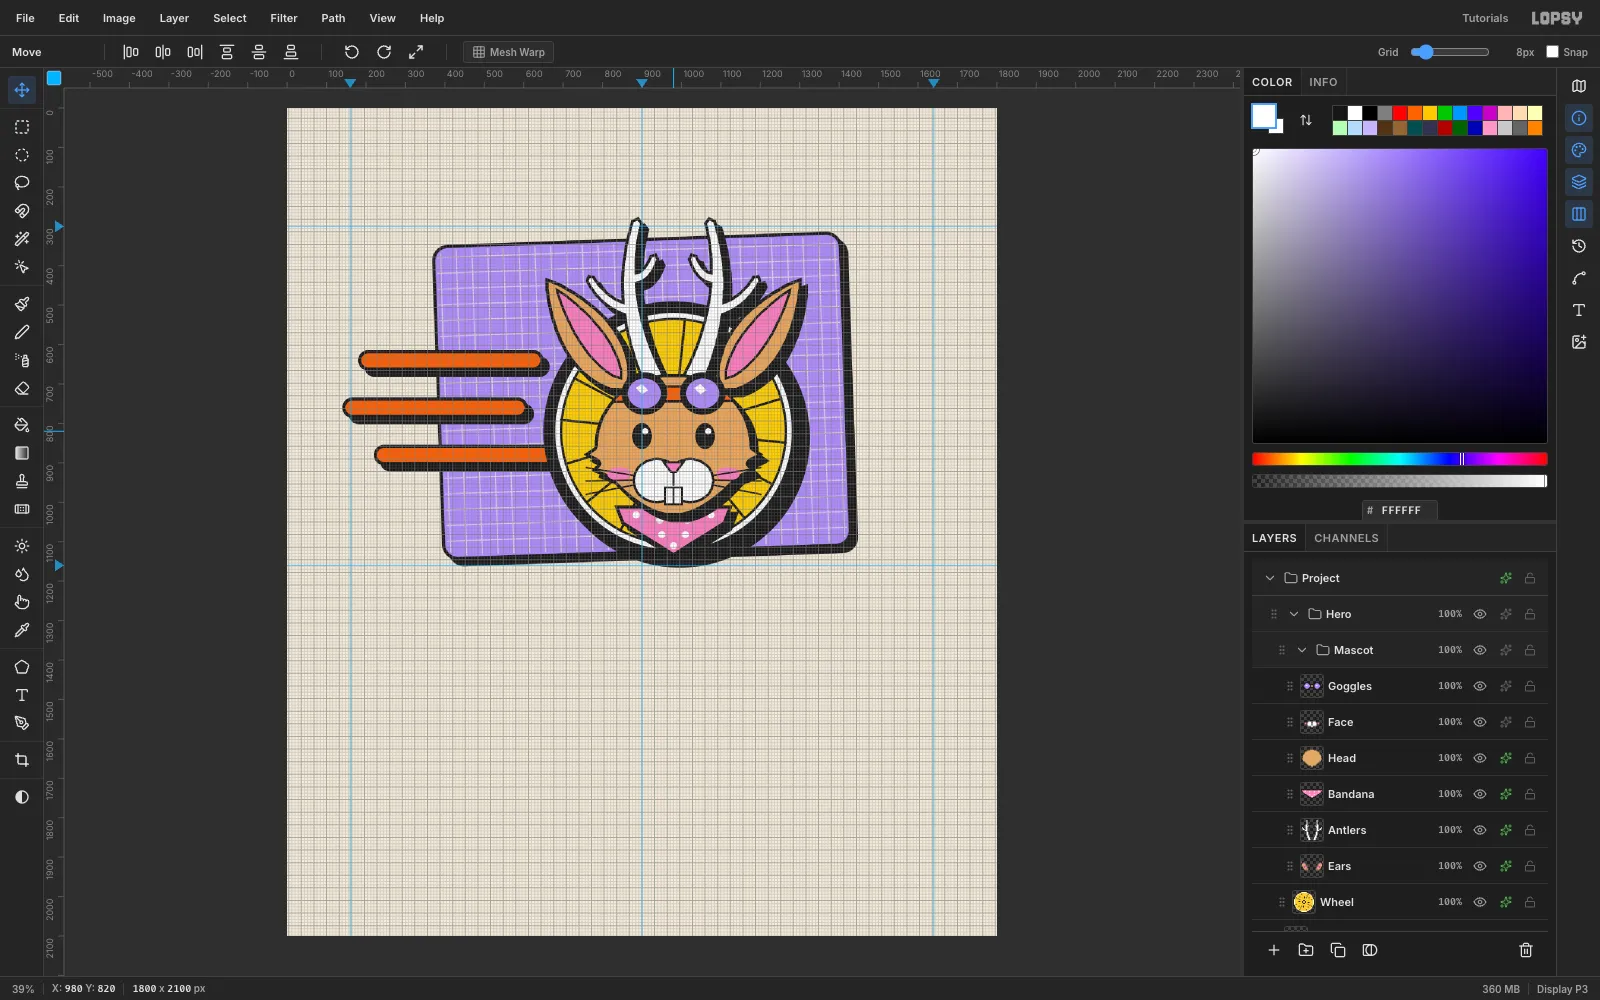Open the Layer menu

pyautogui.click(x=174, y=18)
